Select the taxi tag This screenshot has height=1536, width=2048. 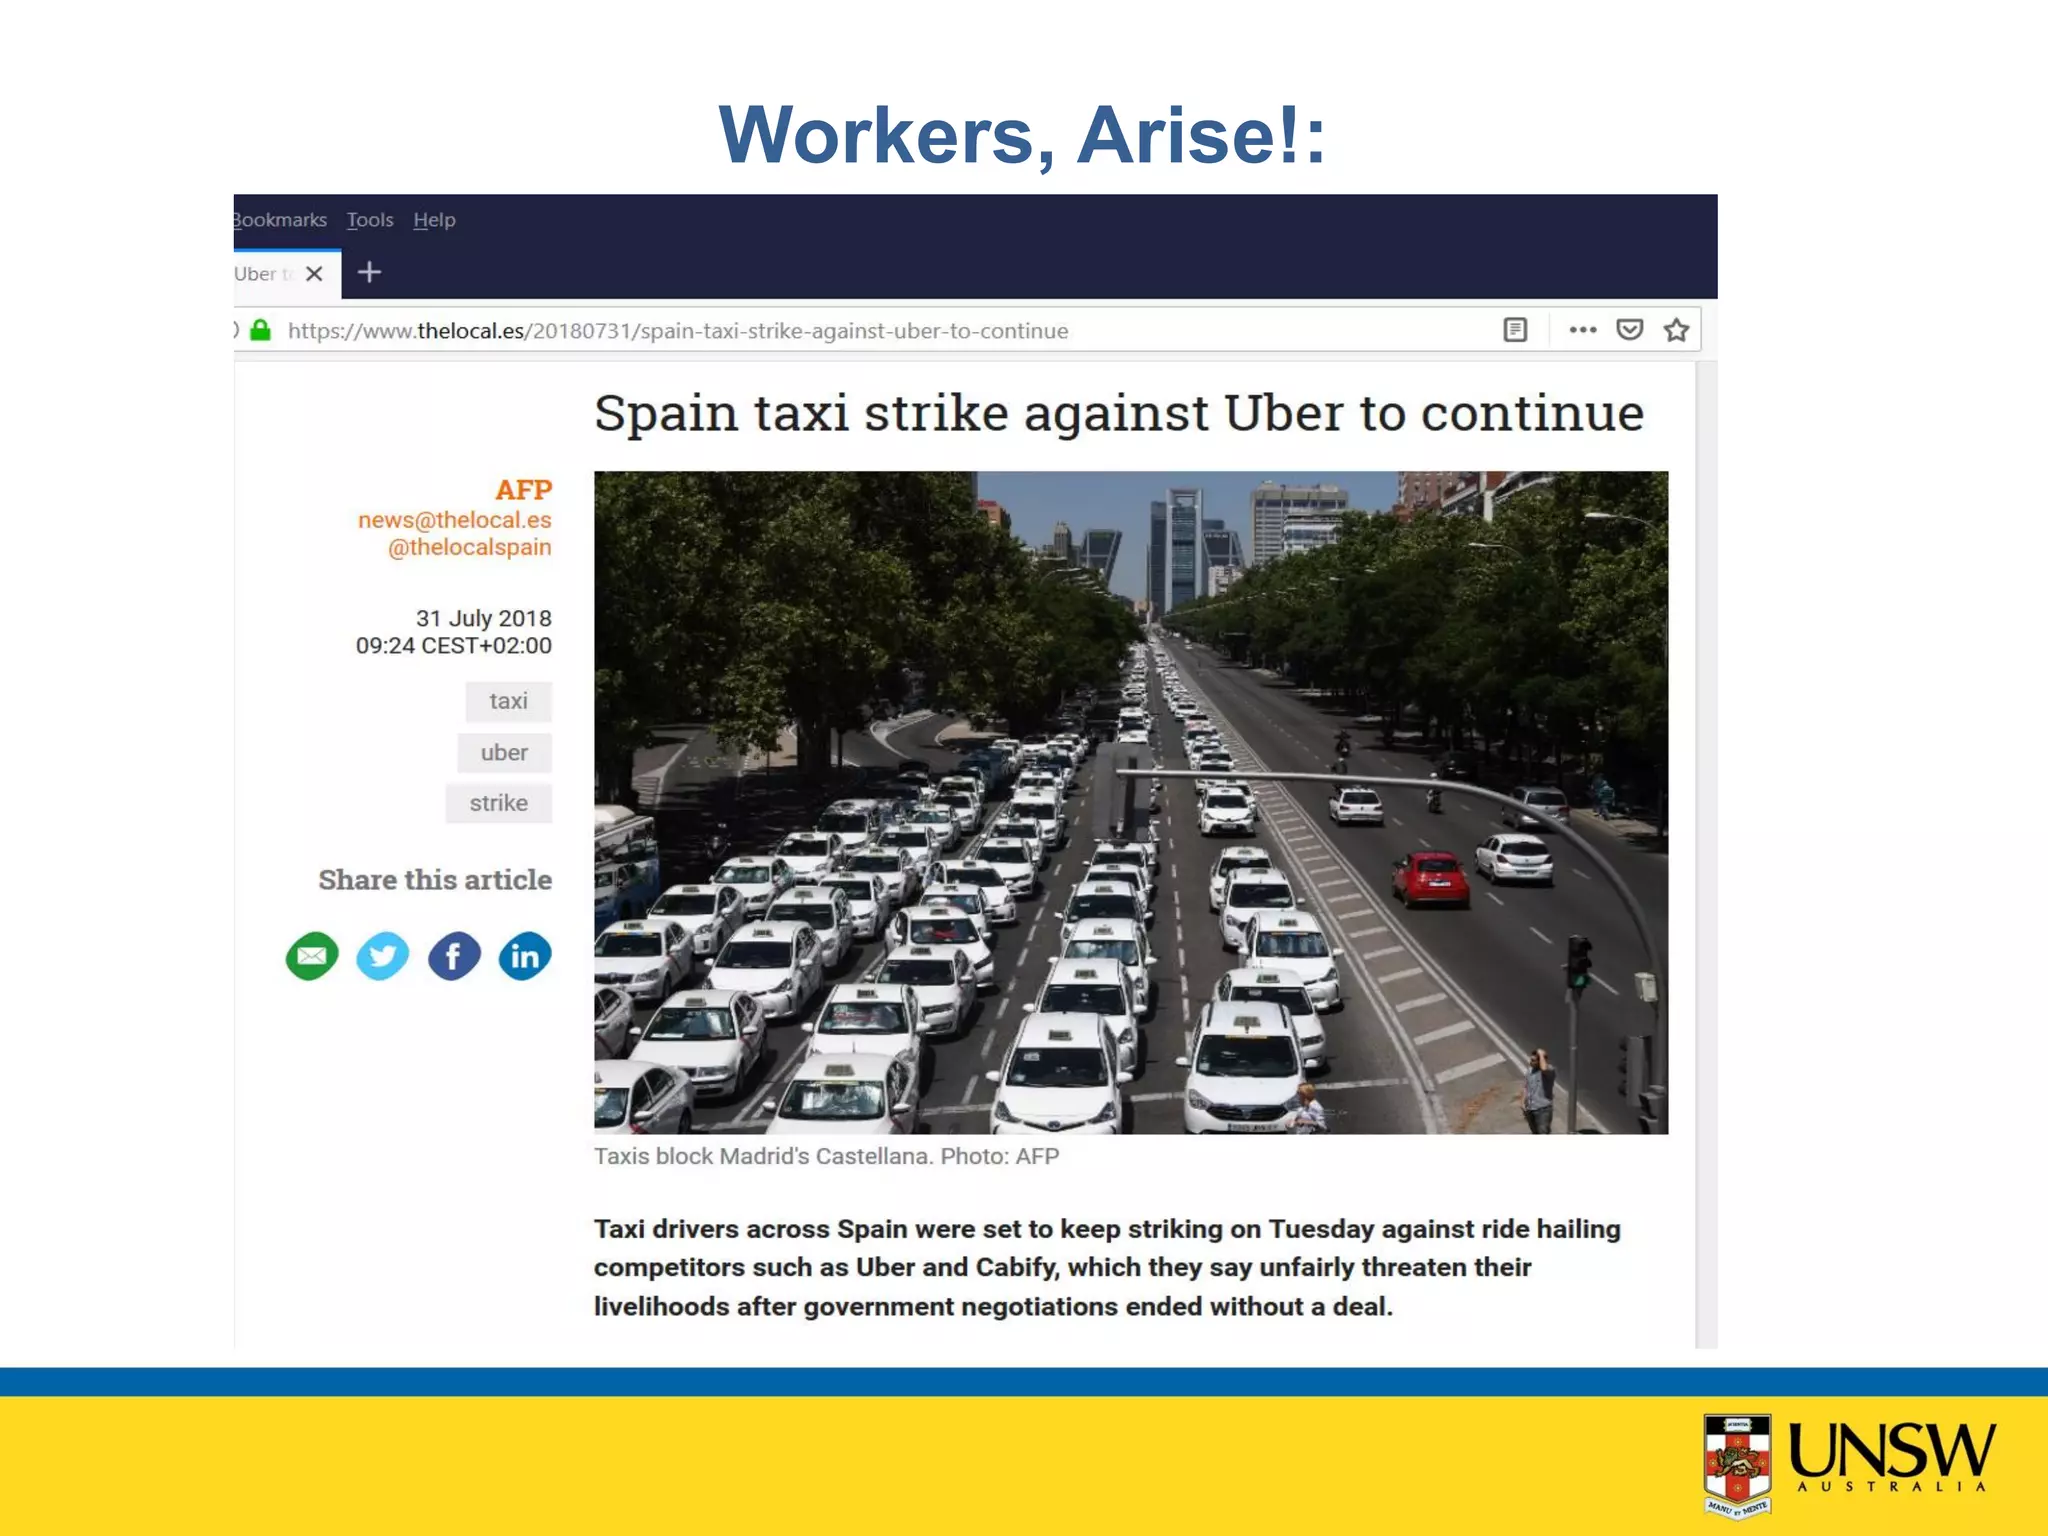tap(508, 701)
